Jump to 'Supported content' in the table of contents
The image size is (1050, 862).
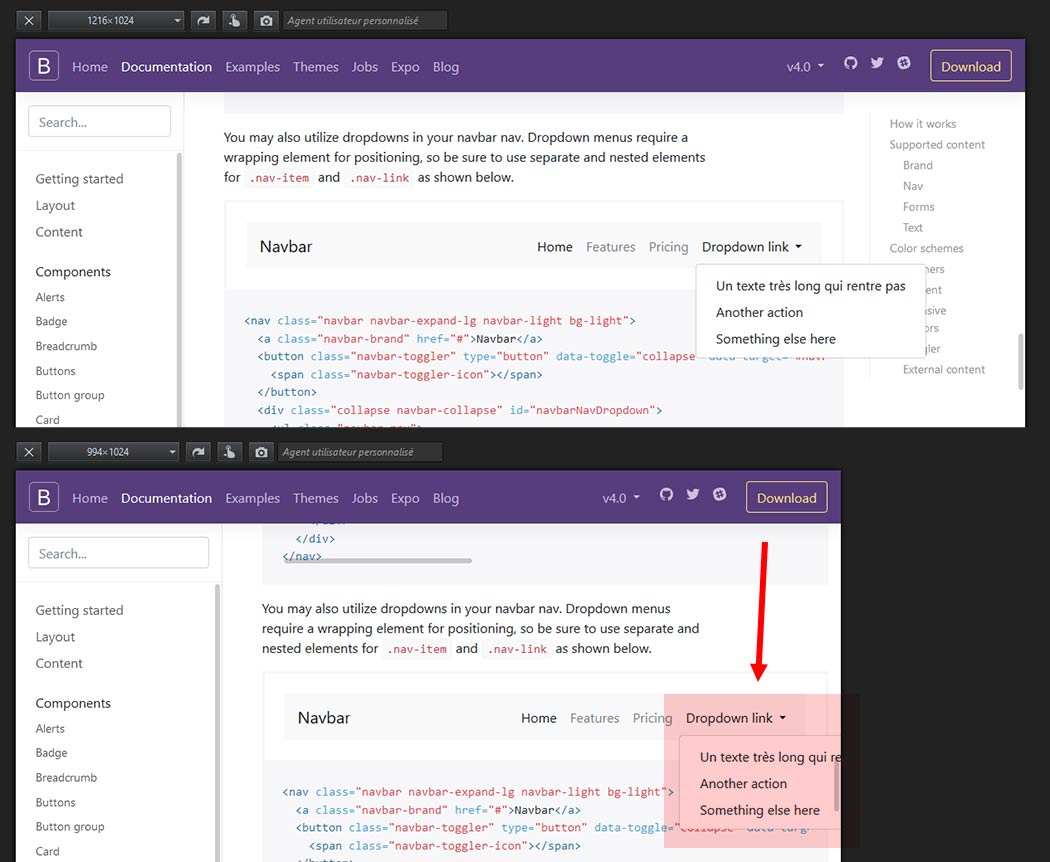click(x=937, y=145)
